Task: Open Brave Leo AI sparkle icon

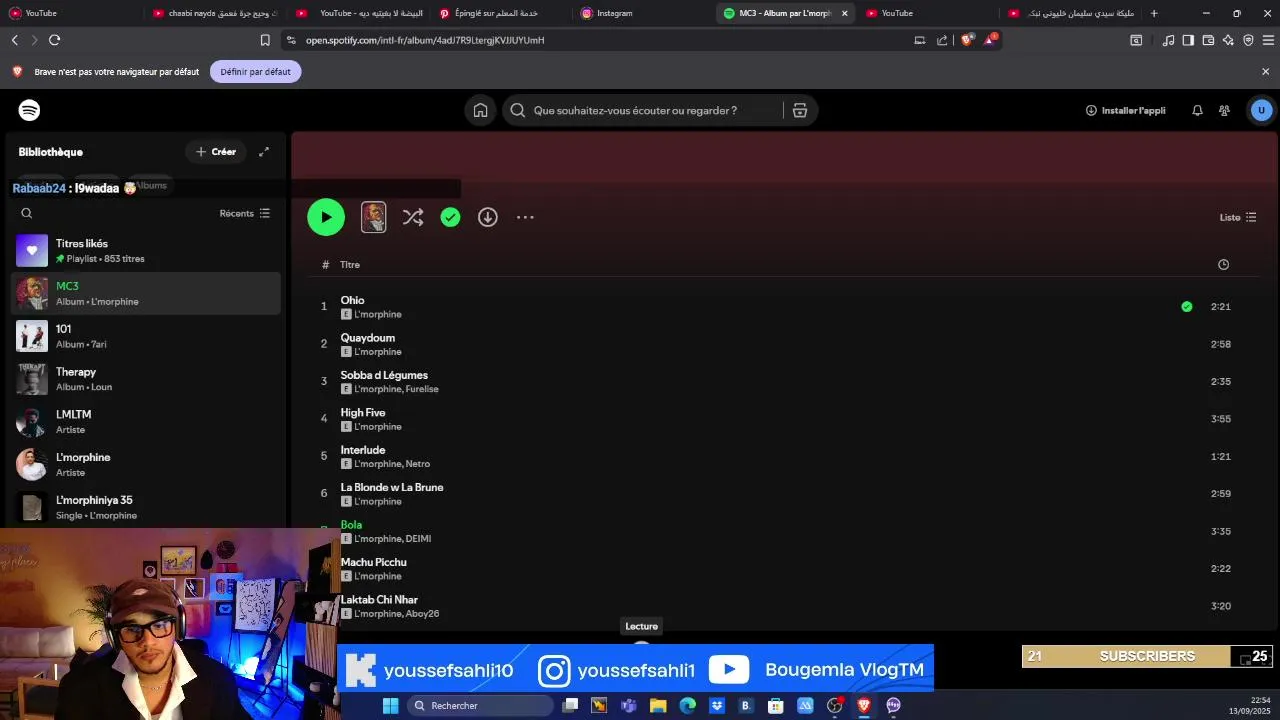Action: [x=1228, y=40]
